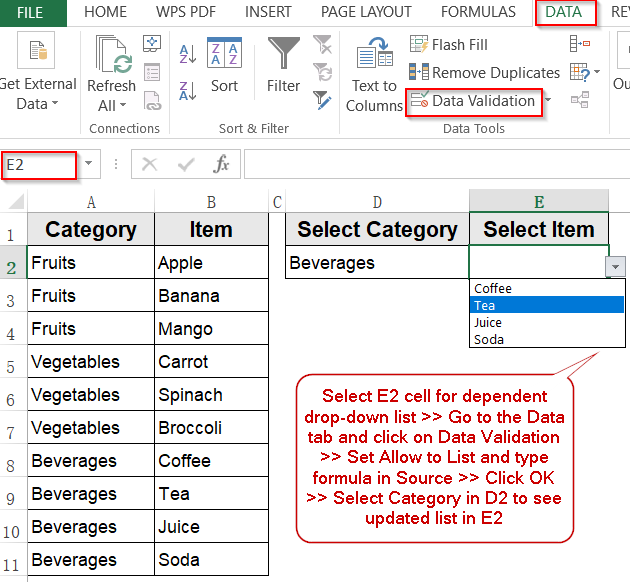Viewport: 630px width, 582px height.
Task: Click the Insert Function fx icon
Action: coord(222,164)
